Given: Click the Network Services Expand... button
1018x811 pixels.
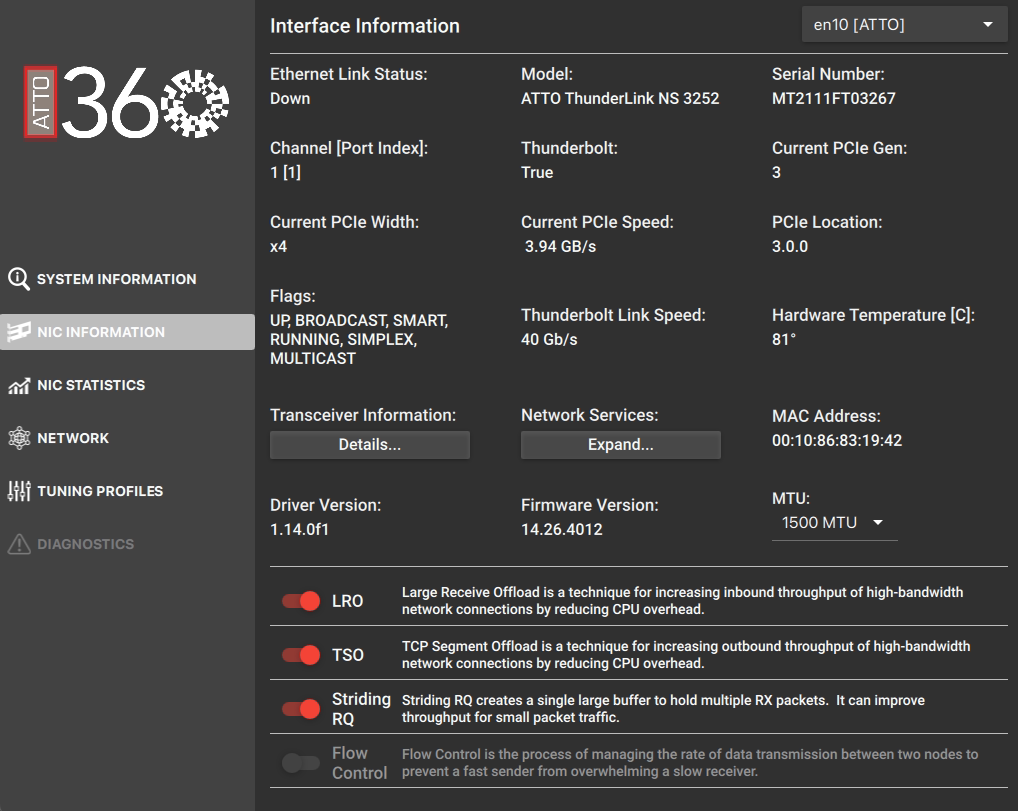Looking at the screenshot, I should pyautogui.click(x=621, y=445).
